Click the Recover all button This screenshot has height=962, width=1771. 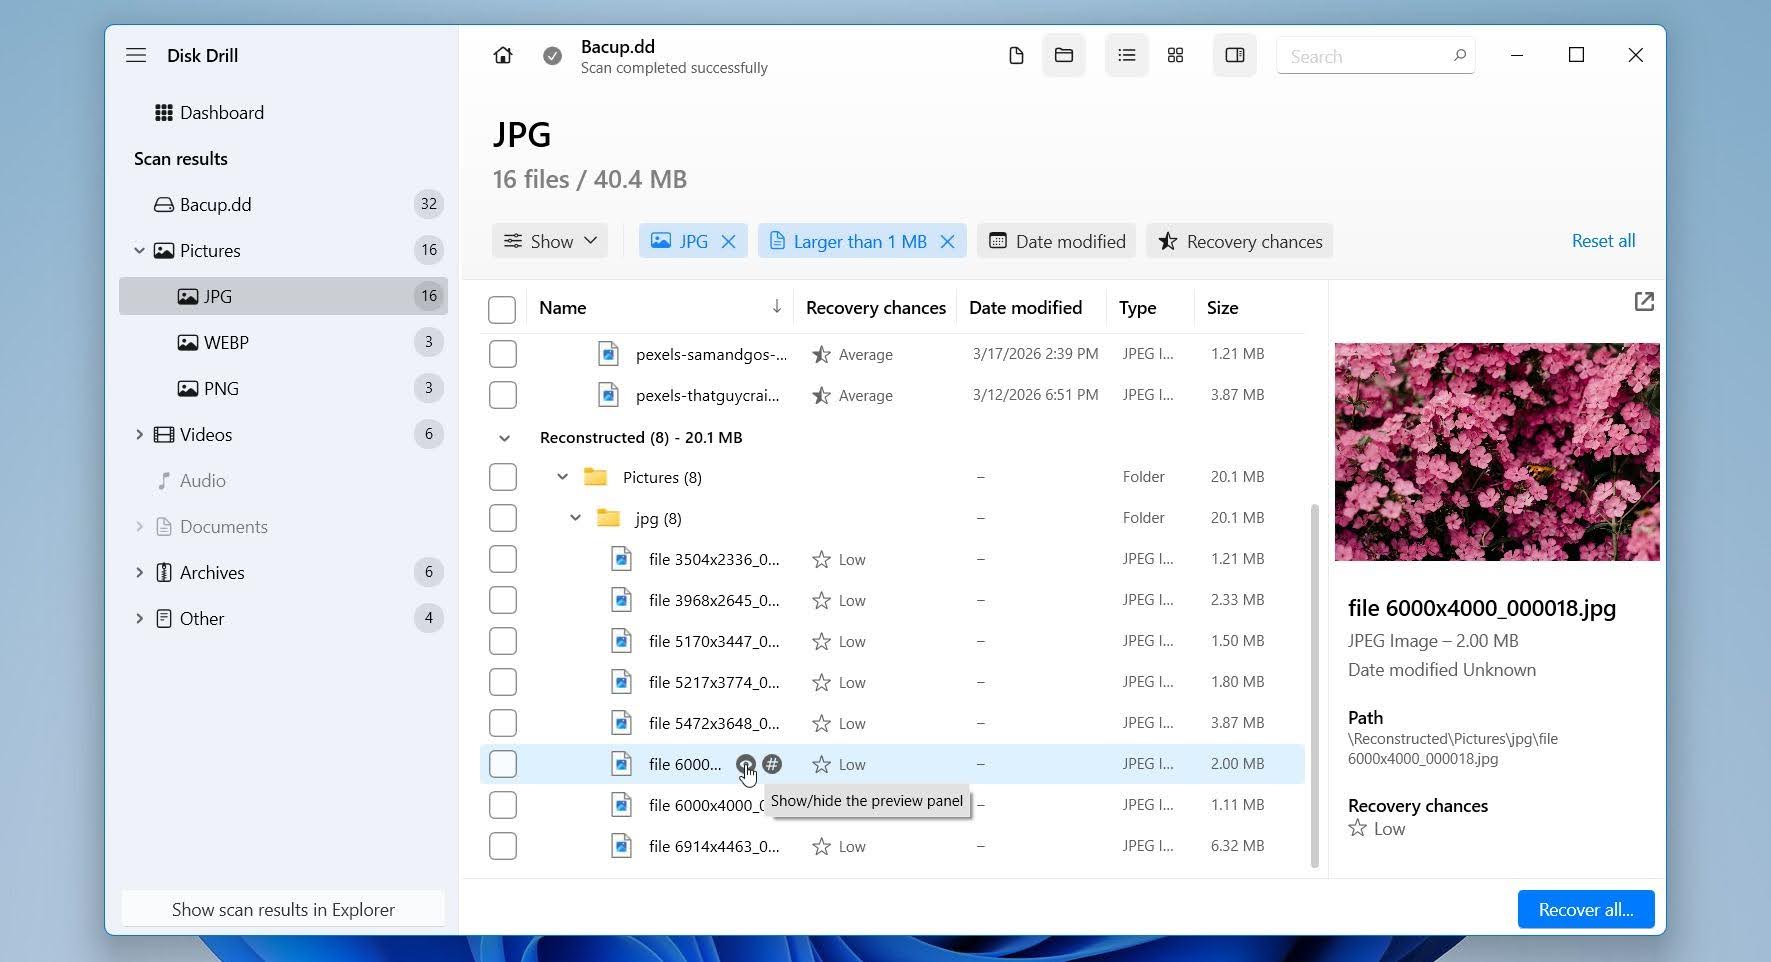click(x=1585, y=909)
